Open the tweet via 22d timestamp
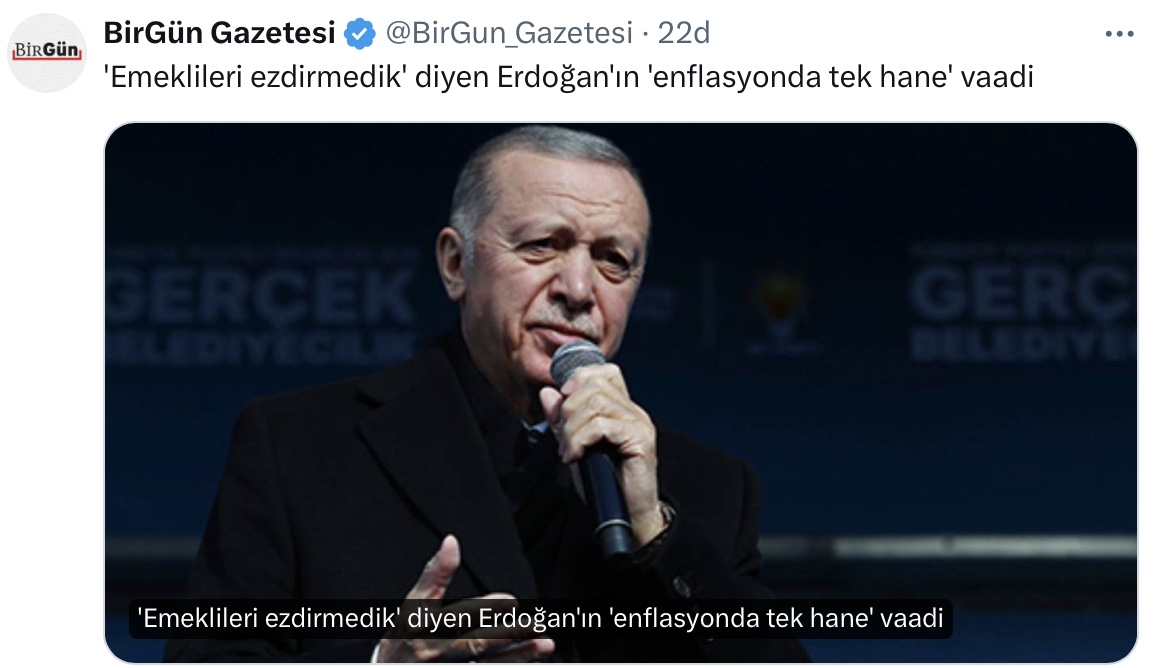1164x668 pixels. pyautogui.click(x=684, y=33)
